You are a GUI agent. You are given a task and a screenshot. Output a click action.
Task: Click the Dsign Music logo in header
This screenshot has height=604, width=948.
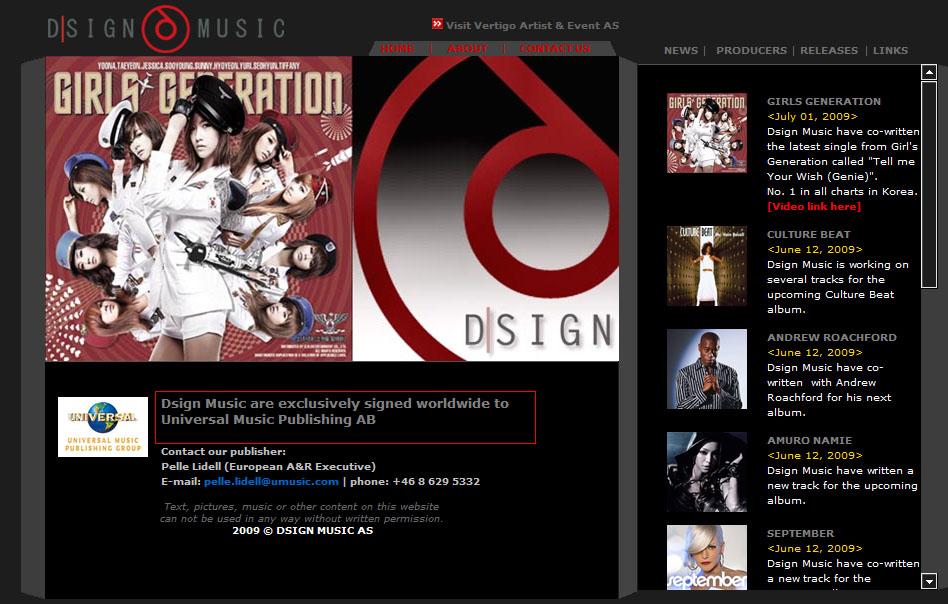pos(166,28)
